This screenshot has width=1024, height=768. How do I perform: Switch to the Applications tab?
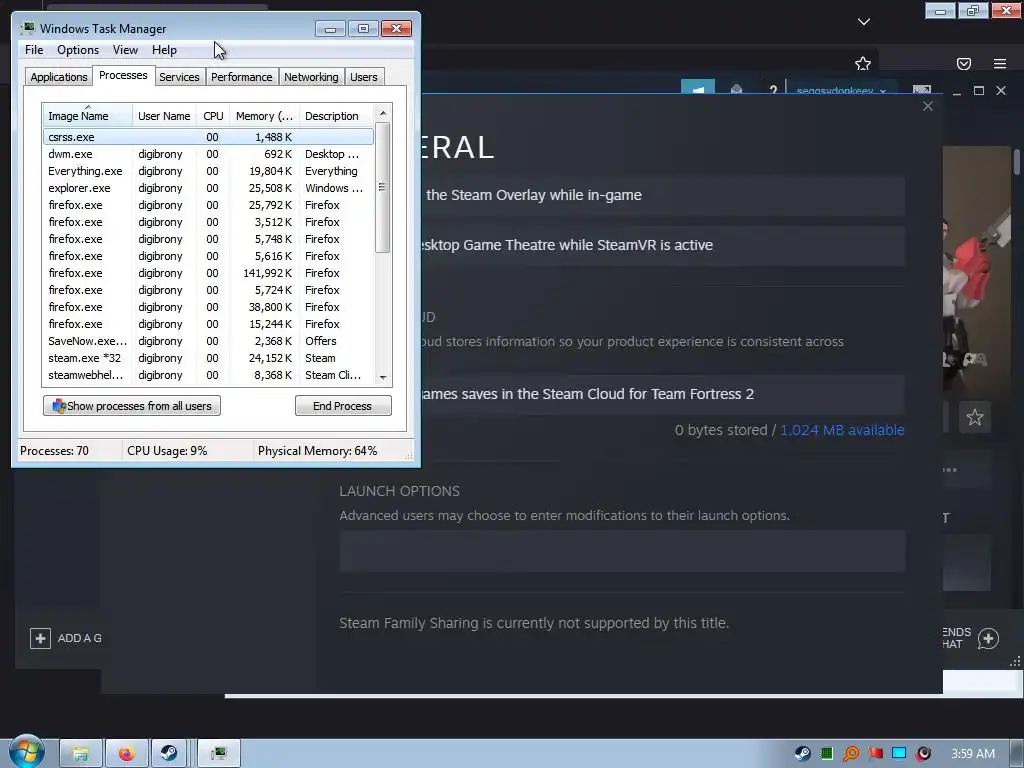pyautogui.click(x=59, y=76)
